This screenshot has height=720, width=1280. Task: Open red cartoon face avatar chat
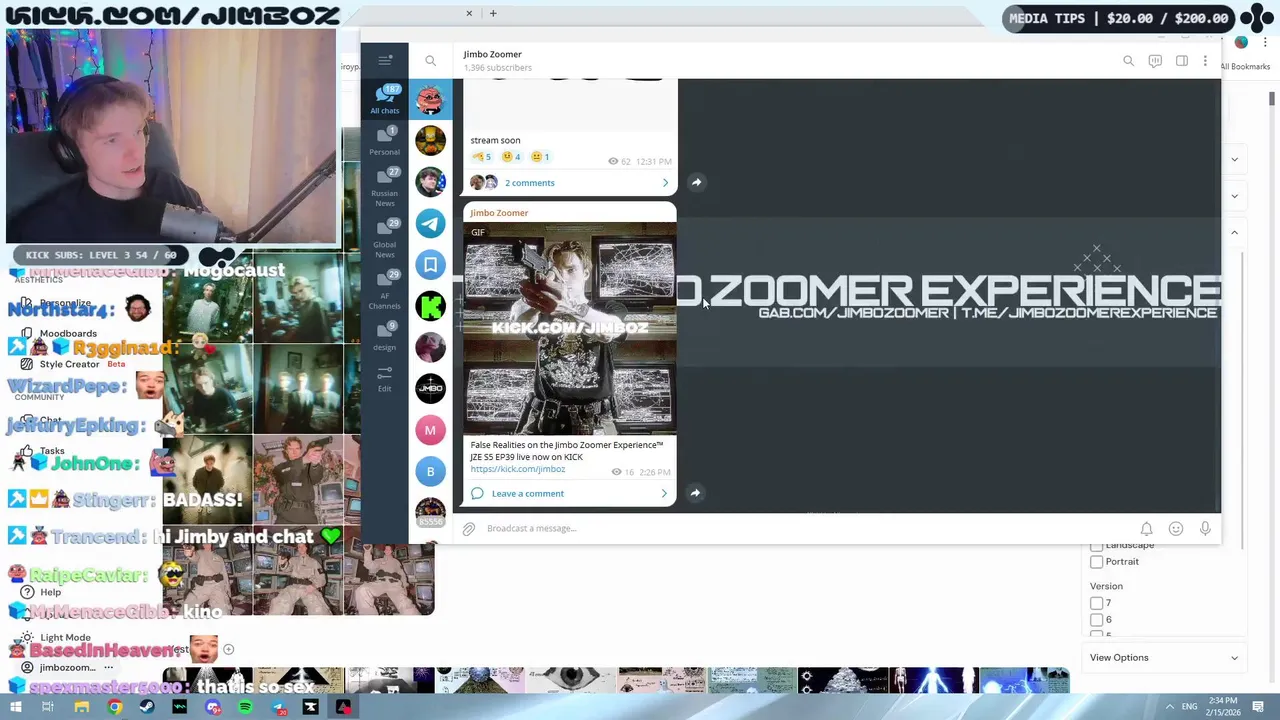pos(430,99)
